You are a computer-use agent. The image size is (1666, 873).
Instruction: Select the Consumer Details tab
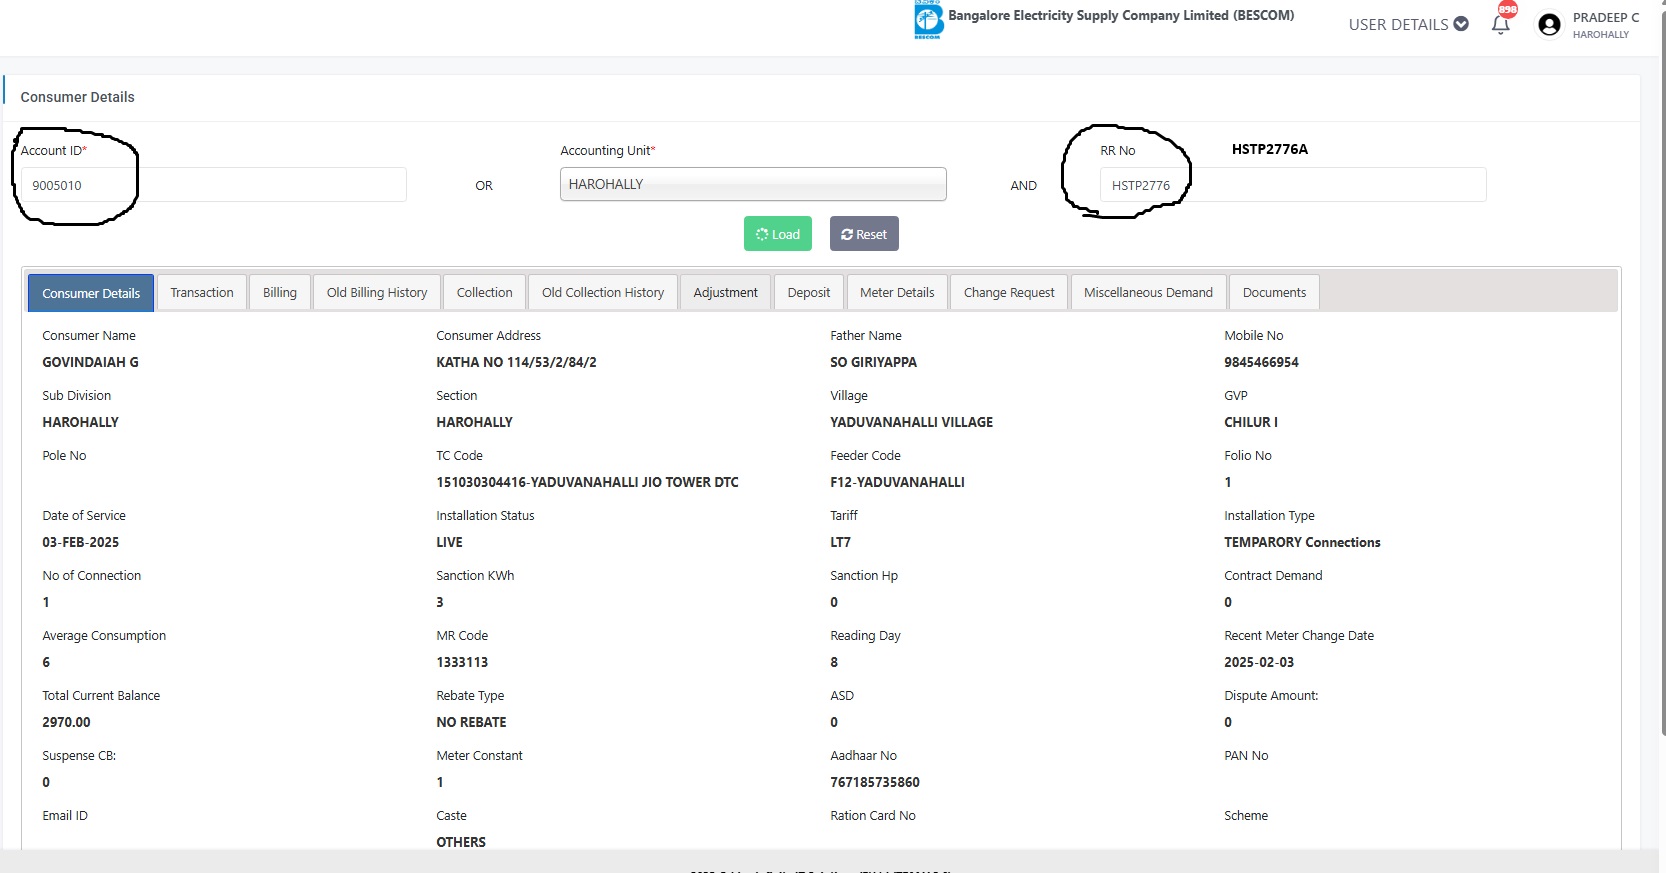[x=91, y=293]
